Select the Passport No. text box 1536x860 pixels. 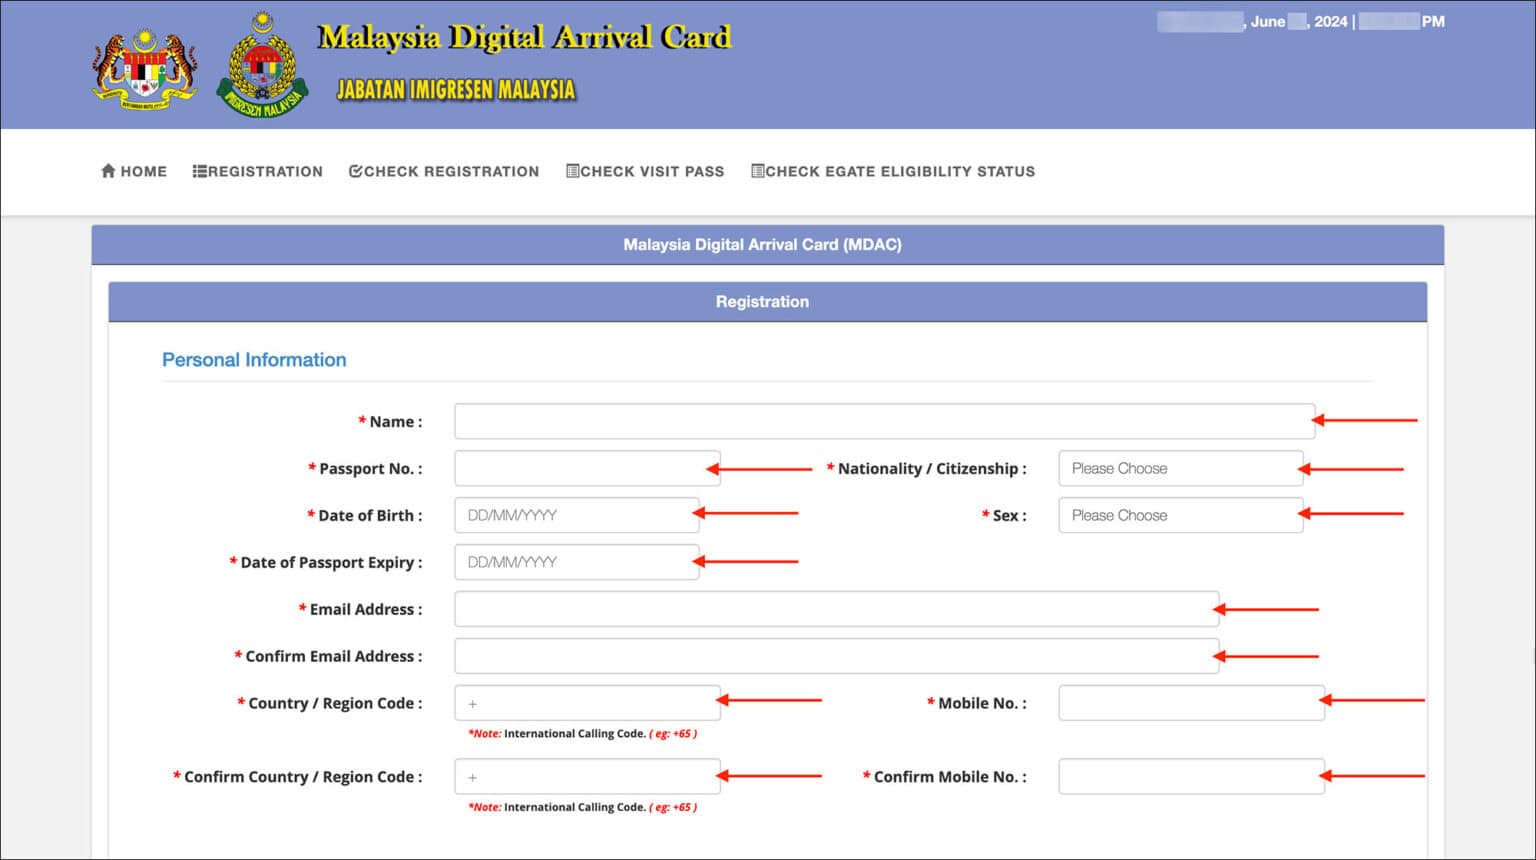585,468
